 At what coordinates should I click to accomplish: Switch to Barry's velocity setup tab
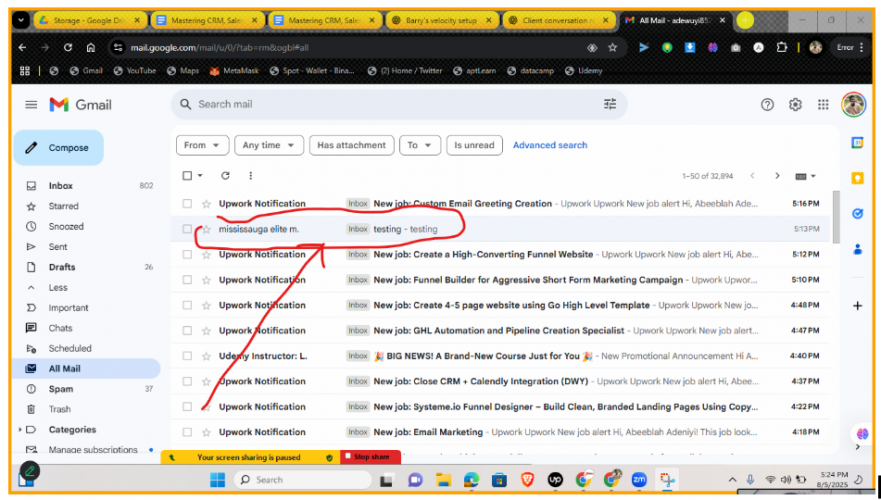coord(441,20)
